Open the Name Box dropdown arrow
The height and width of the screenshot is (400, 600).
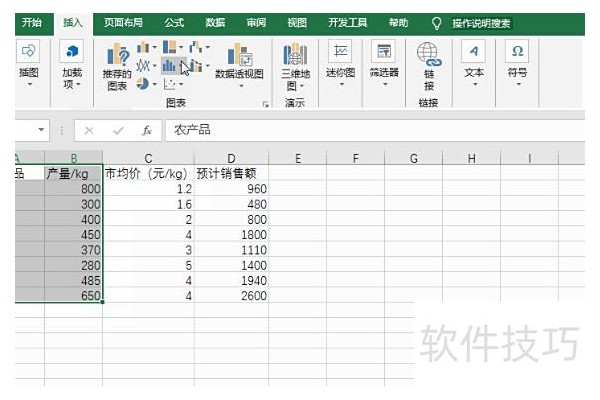click(x=41, y=130)
